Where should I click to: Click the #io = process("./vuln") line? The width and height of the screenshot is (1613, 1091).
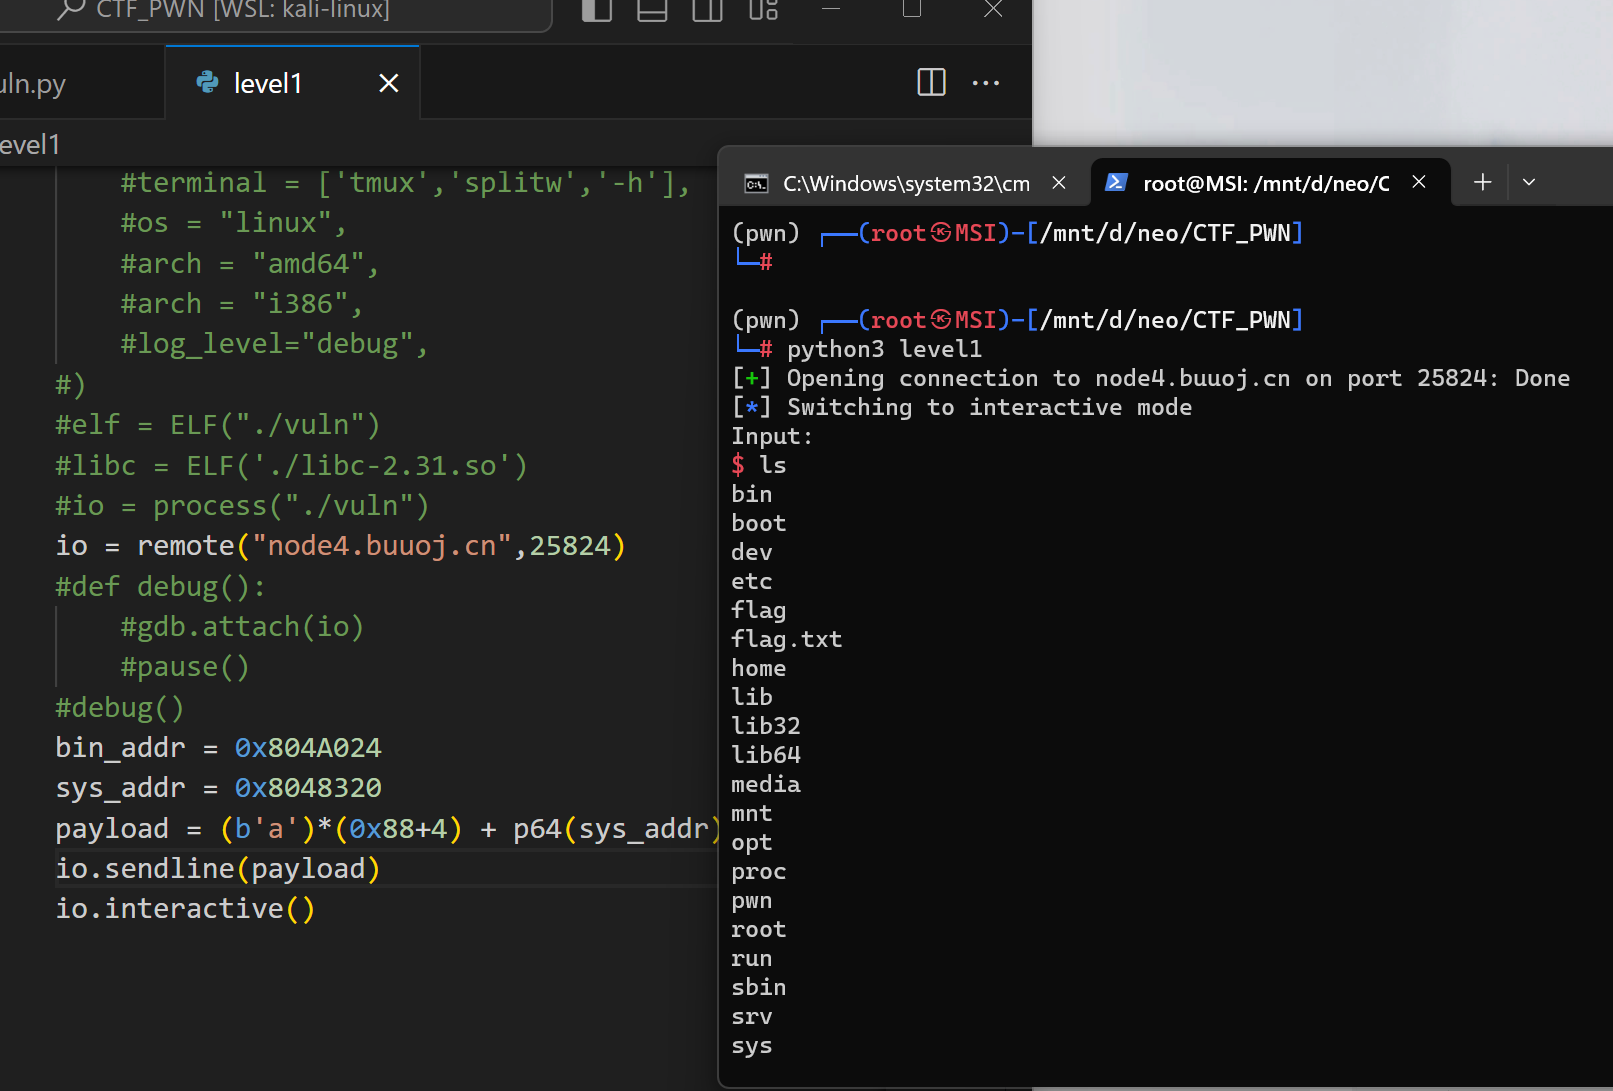click(x=242, y=506)
